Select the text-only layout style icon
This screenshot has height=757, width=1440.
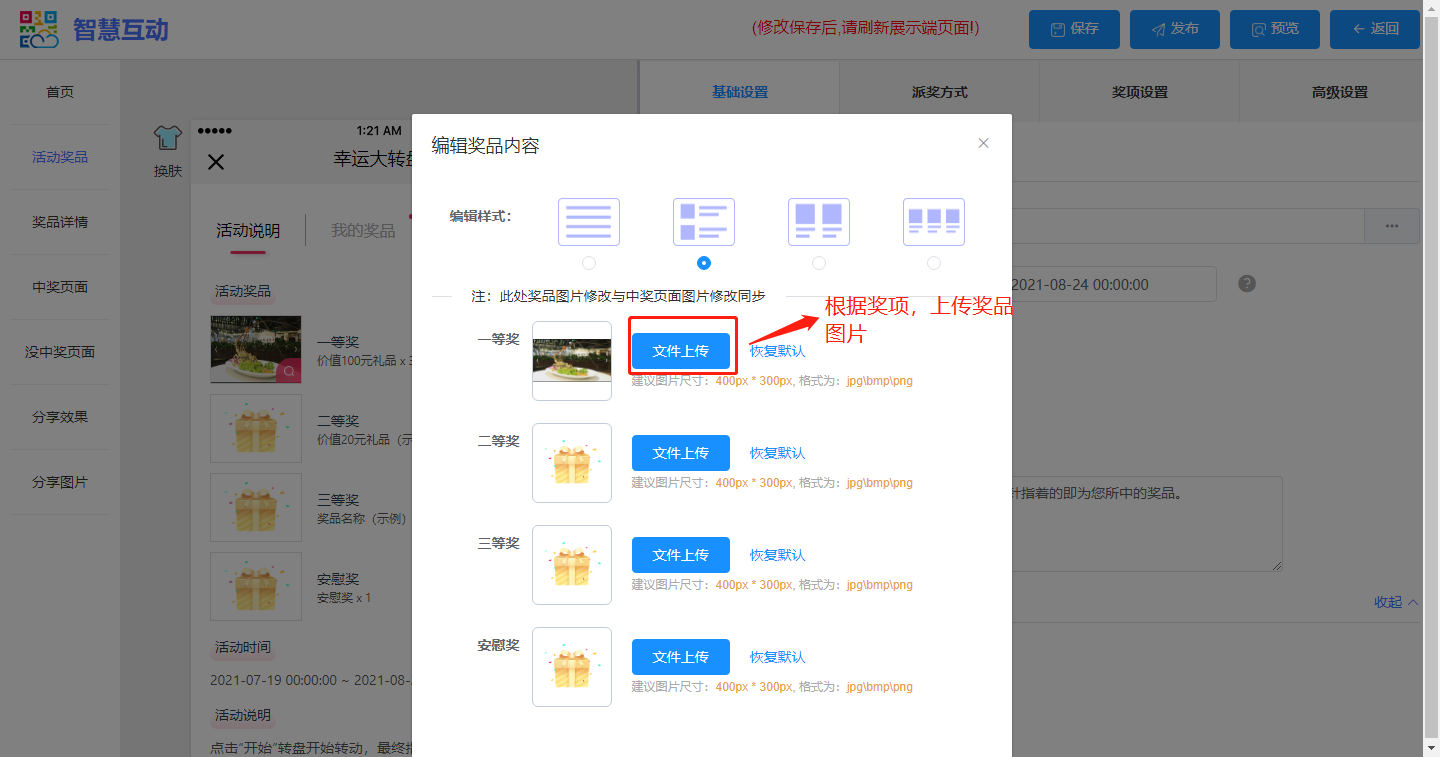(588, 221)
